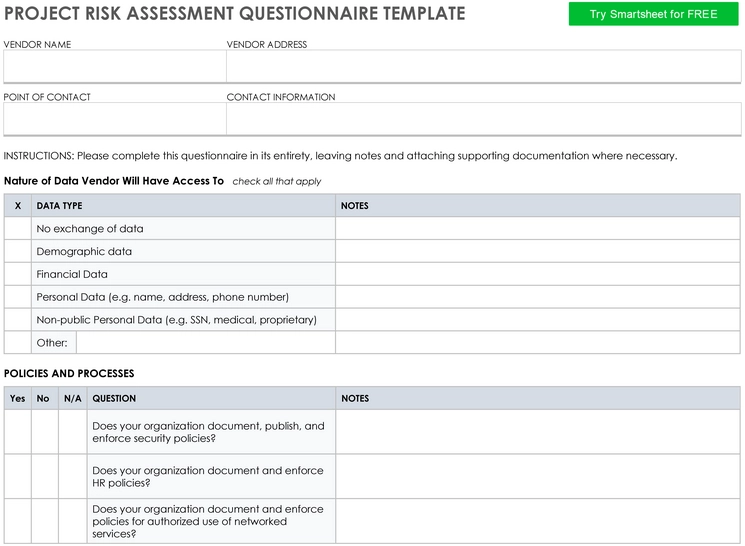Check the X cell for Demographic data
This screenshot has height=546, width=745.
[x=18, y=251]
